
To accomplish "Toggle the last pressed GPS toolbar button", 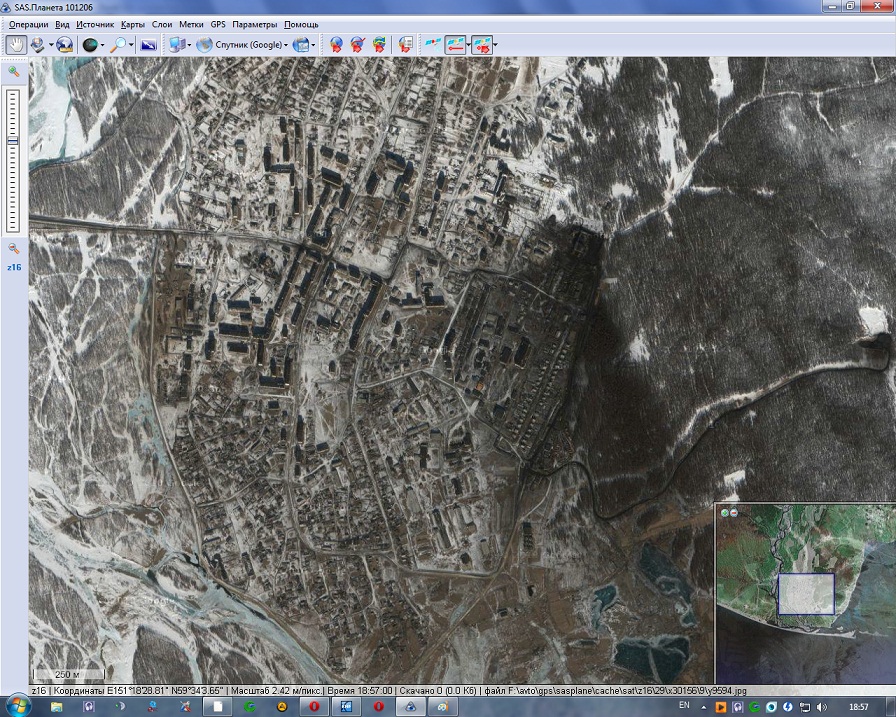I will point(481,44).
